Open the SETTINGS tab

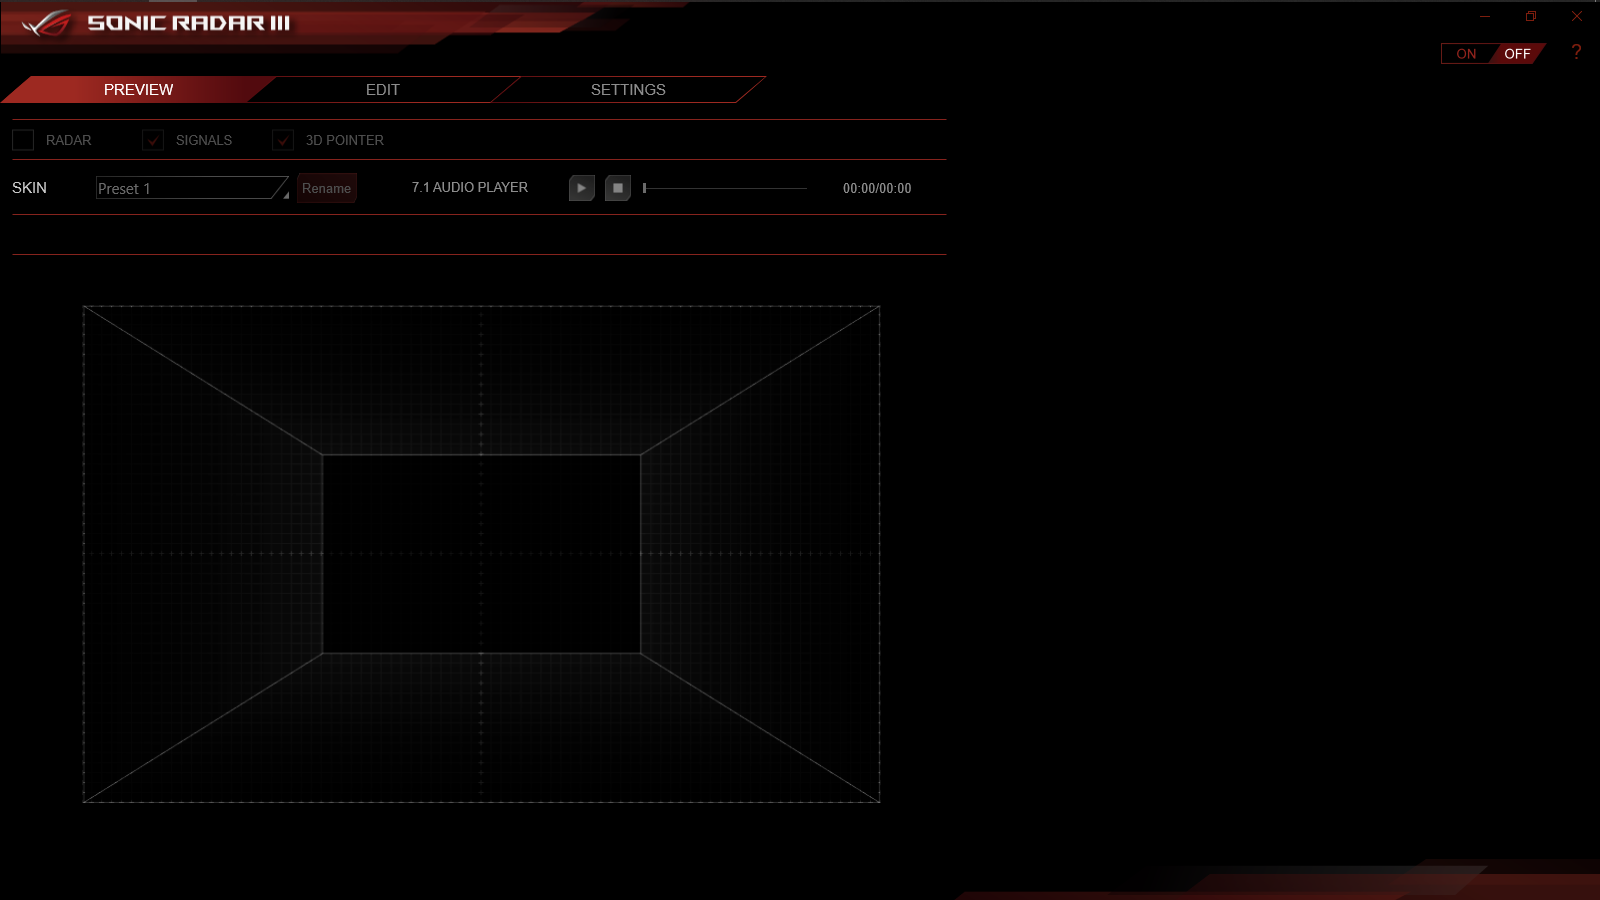(628, 90)
